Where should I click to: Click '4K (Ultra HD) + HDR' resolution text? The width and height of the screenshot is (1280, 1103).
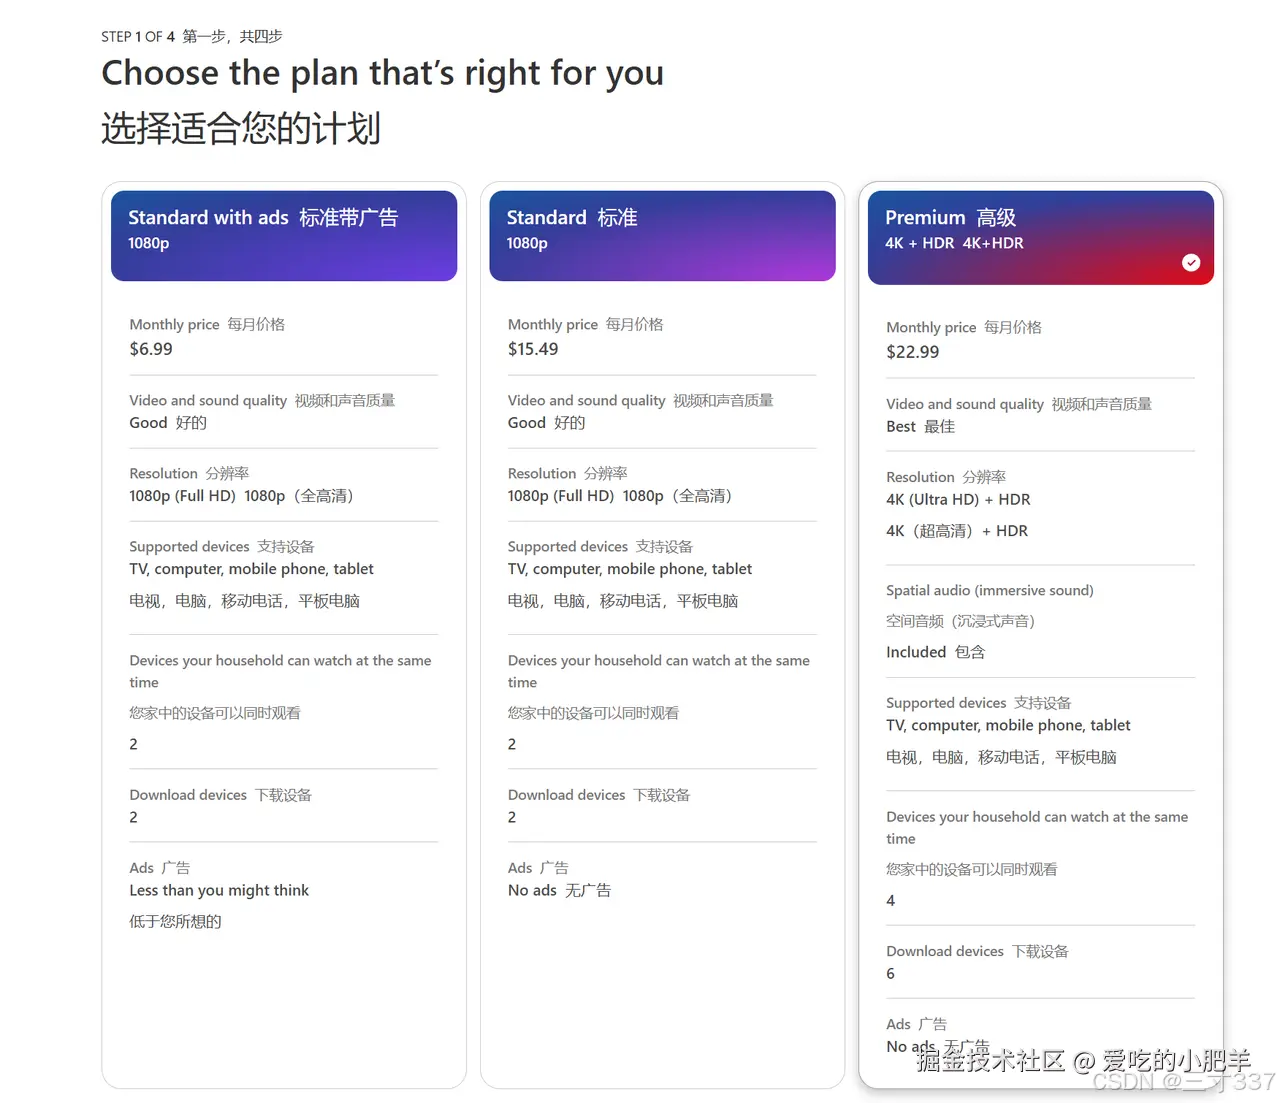coord(958,499)
